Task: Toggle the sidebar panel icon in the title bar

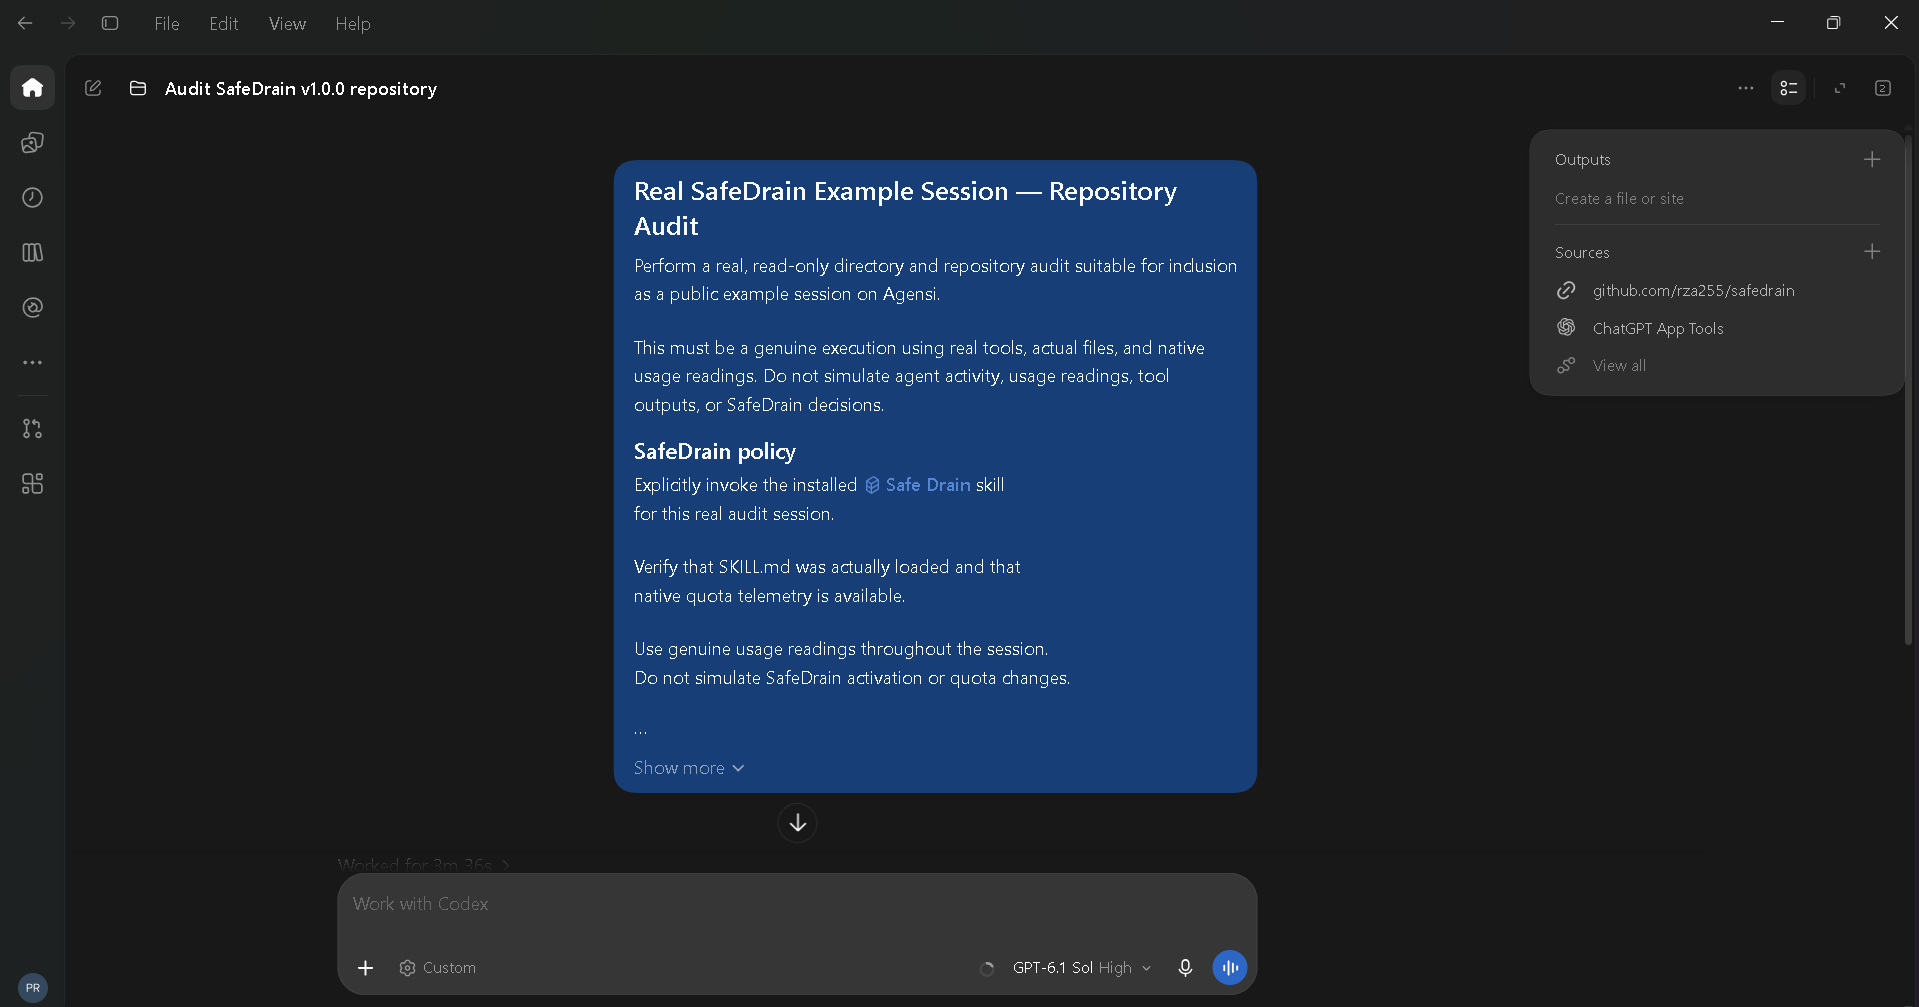Action: click(x=110, y=23)
